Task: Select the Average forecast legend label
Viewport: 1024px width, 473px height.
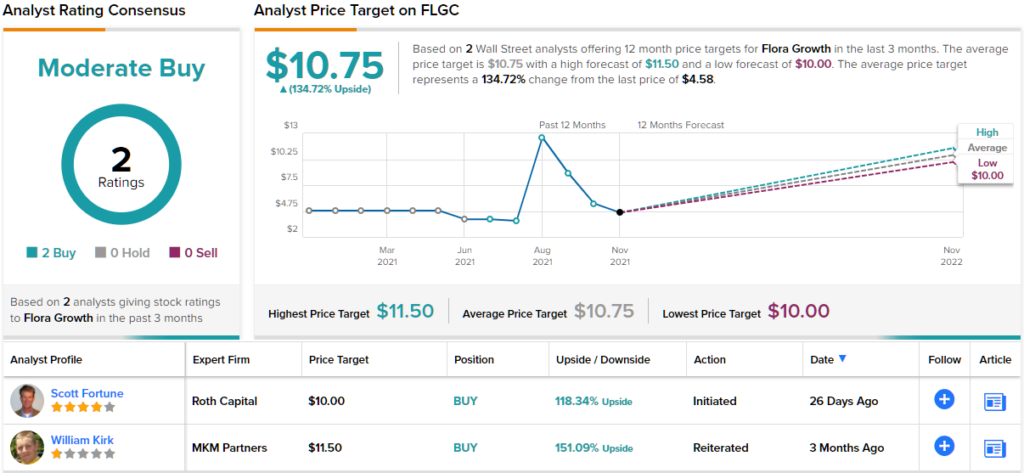Action: coord(987,147)
